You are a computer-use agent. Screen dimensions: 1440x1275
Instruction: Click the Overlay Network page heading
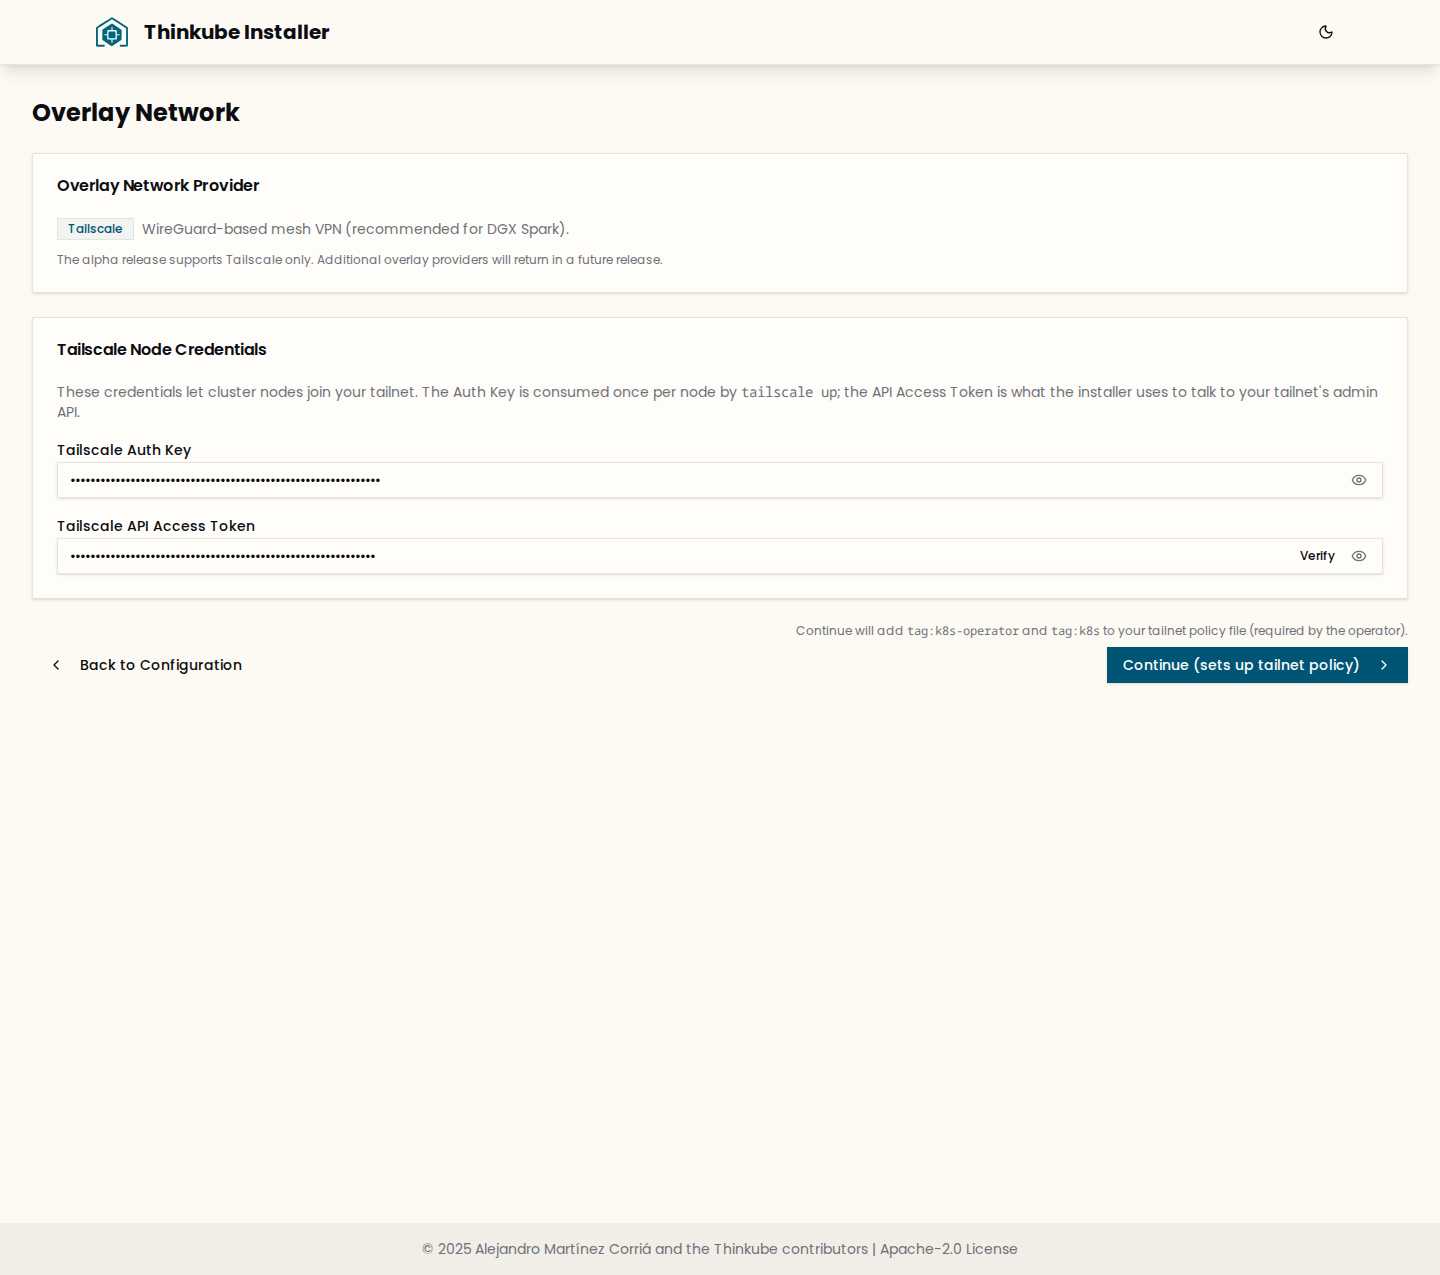(136, 113)
